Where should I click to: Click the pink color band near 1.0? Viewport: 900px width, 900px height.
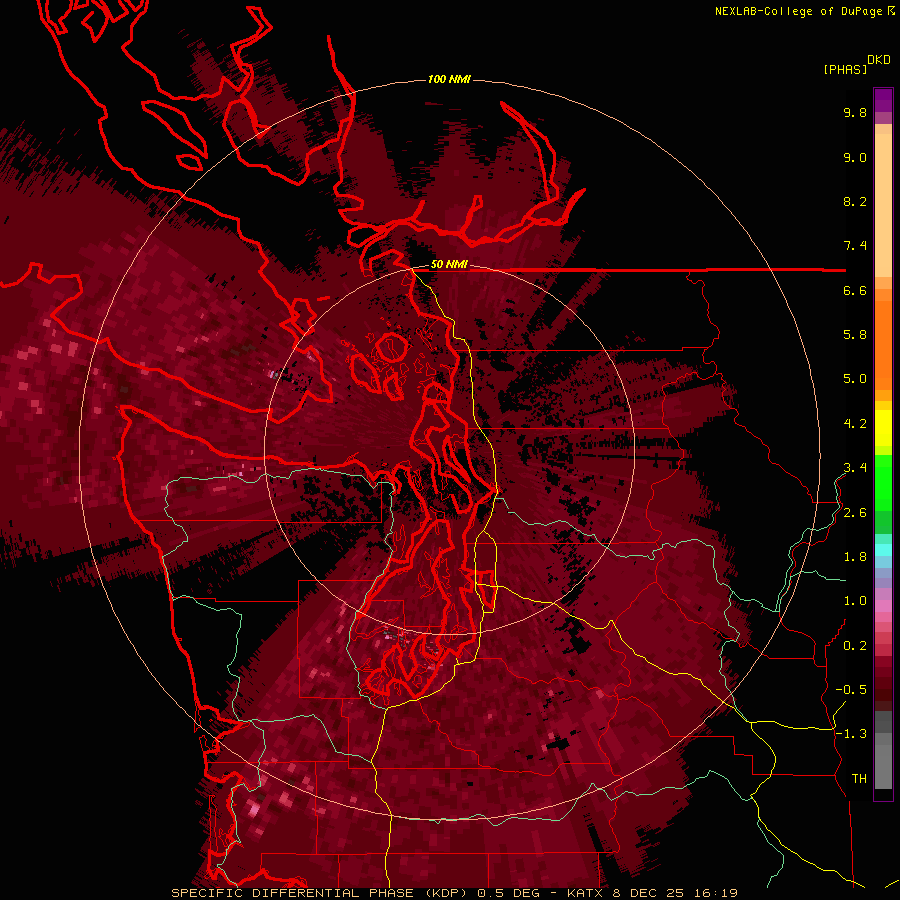883,606
